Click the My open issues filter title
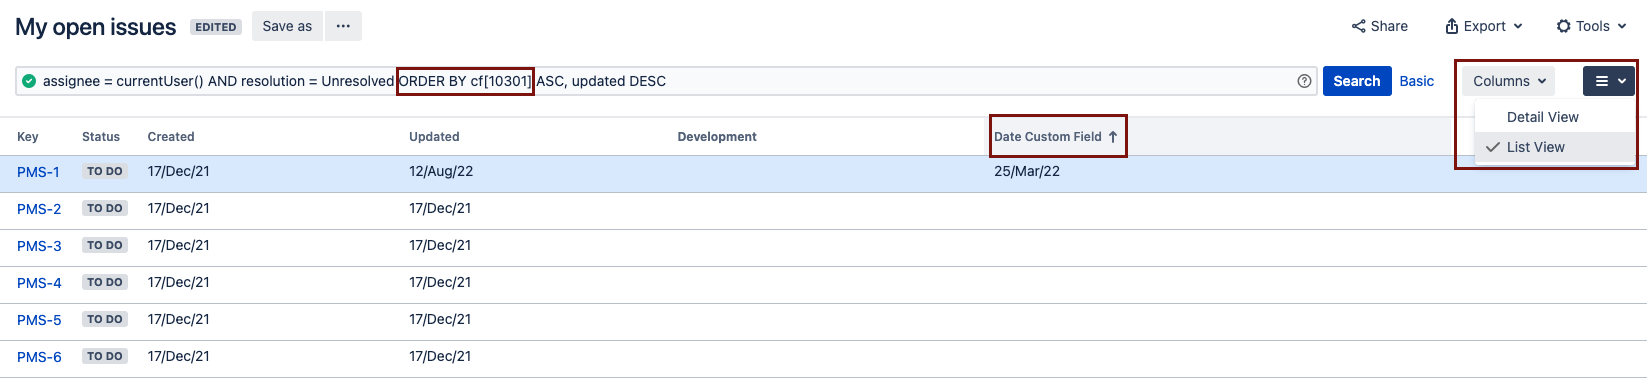 [x=96, y=27]
